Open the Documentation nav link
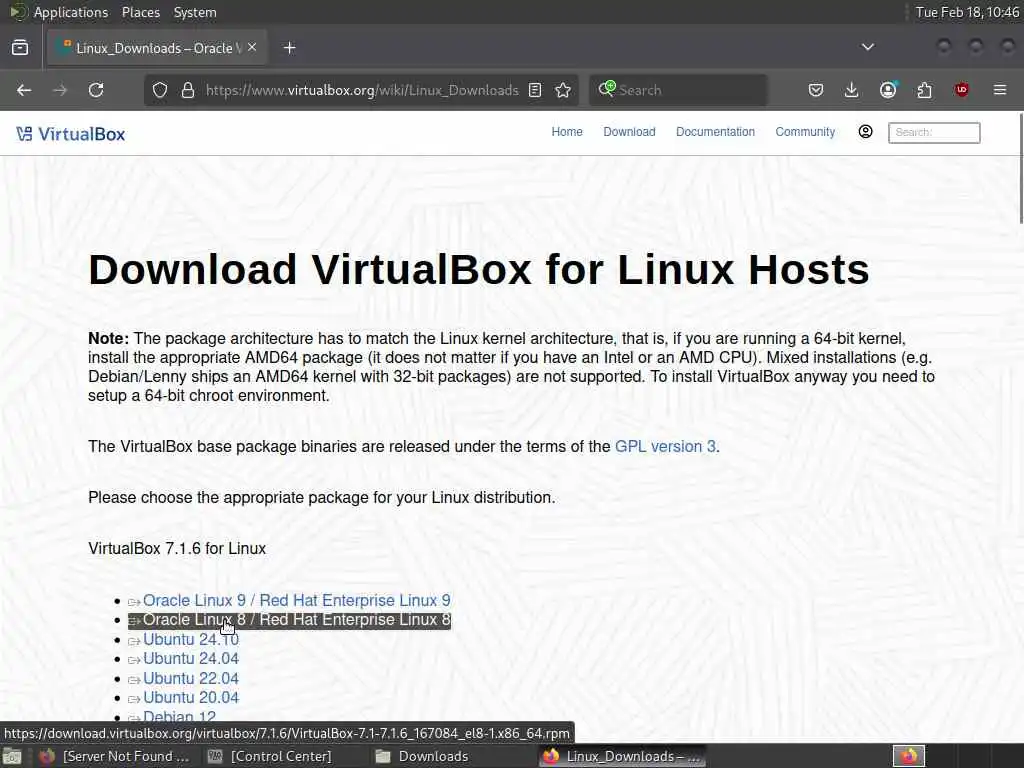1024x768 pixels. click(x=715, y=132)
